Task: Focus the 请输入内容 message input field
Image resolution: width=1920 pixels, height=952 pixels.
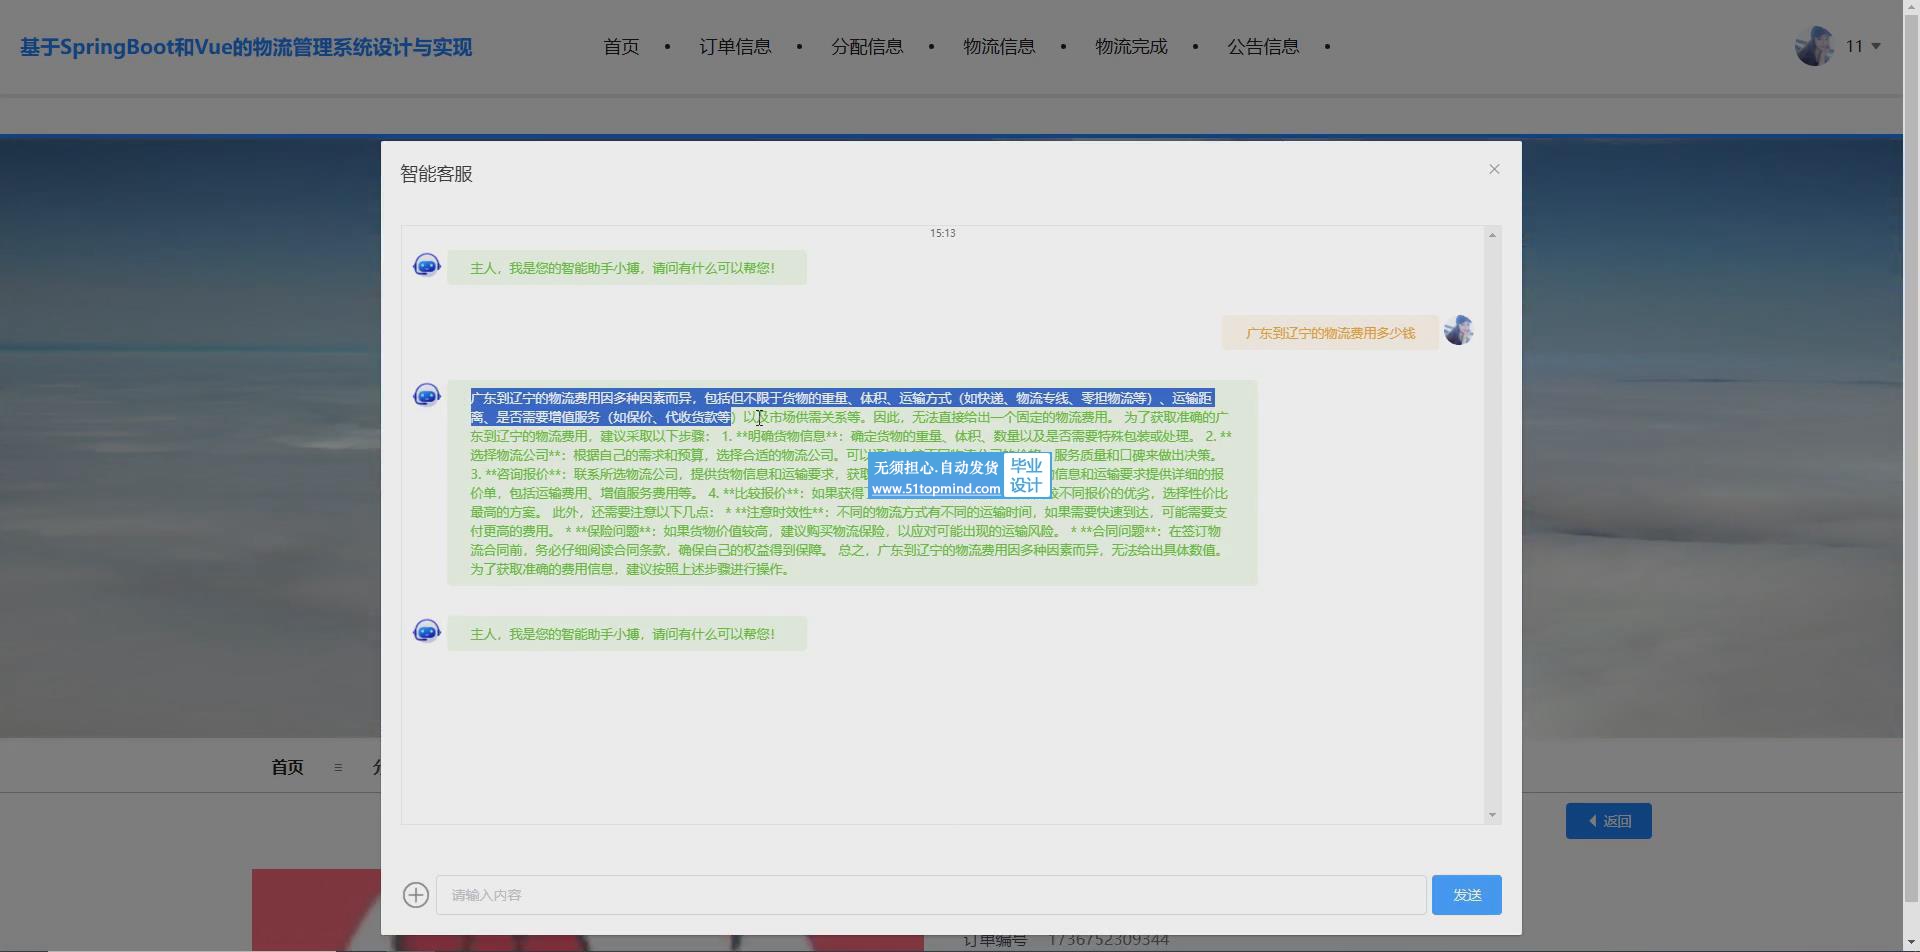Action: pos(930,895)
